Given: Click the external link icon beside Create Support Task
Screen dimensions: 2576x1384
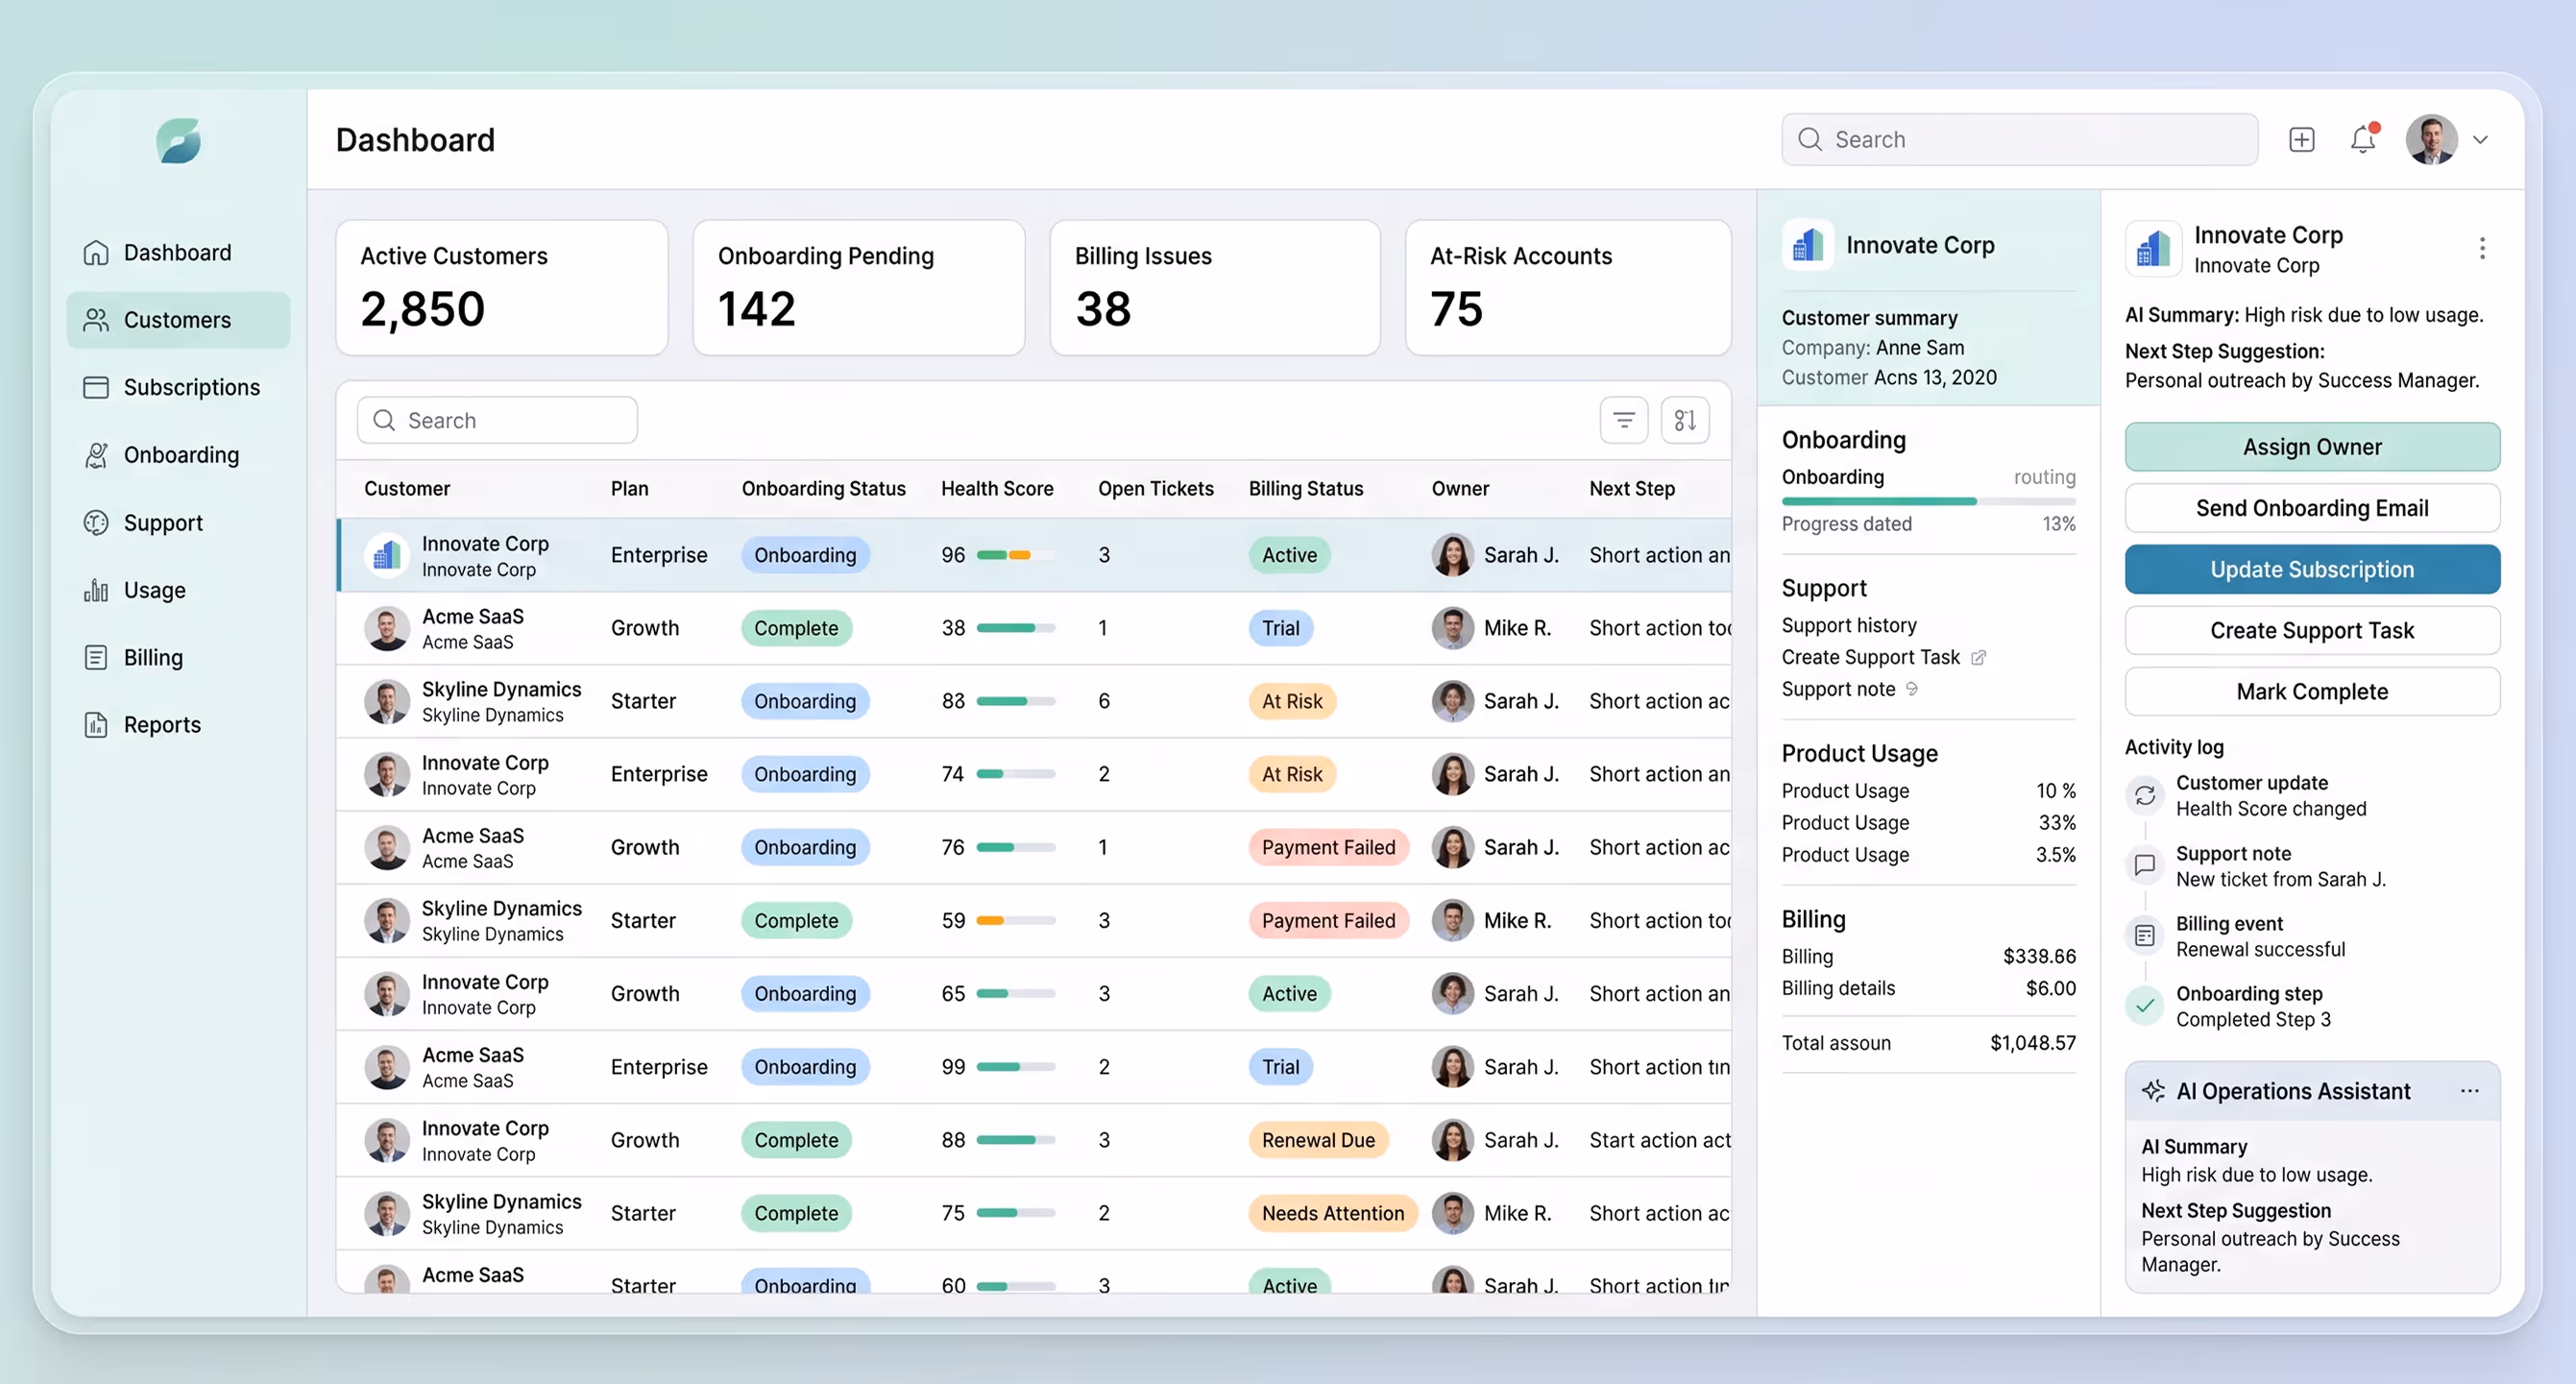Looking at the screenshot, I should coord(1978,657).
